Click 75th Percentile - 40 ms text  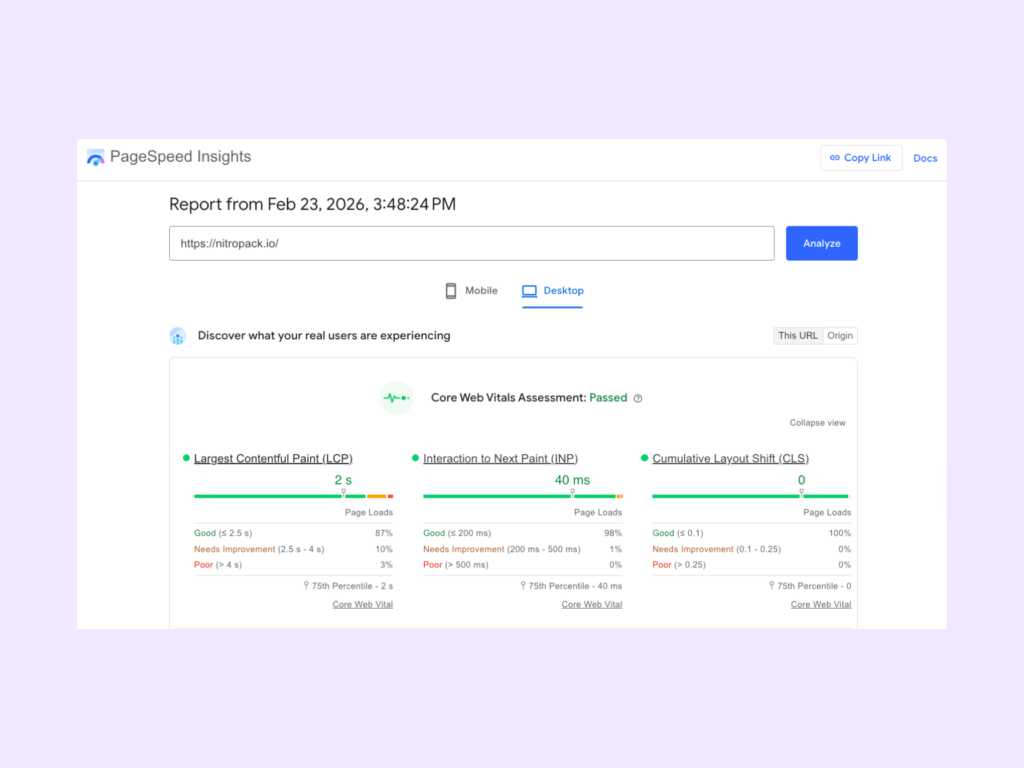click(x=575, y=586)
